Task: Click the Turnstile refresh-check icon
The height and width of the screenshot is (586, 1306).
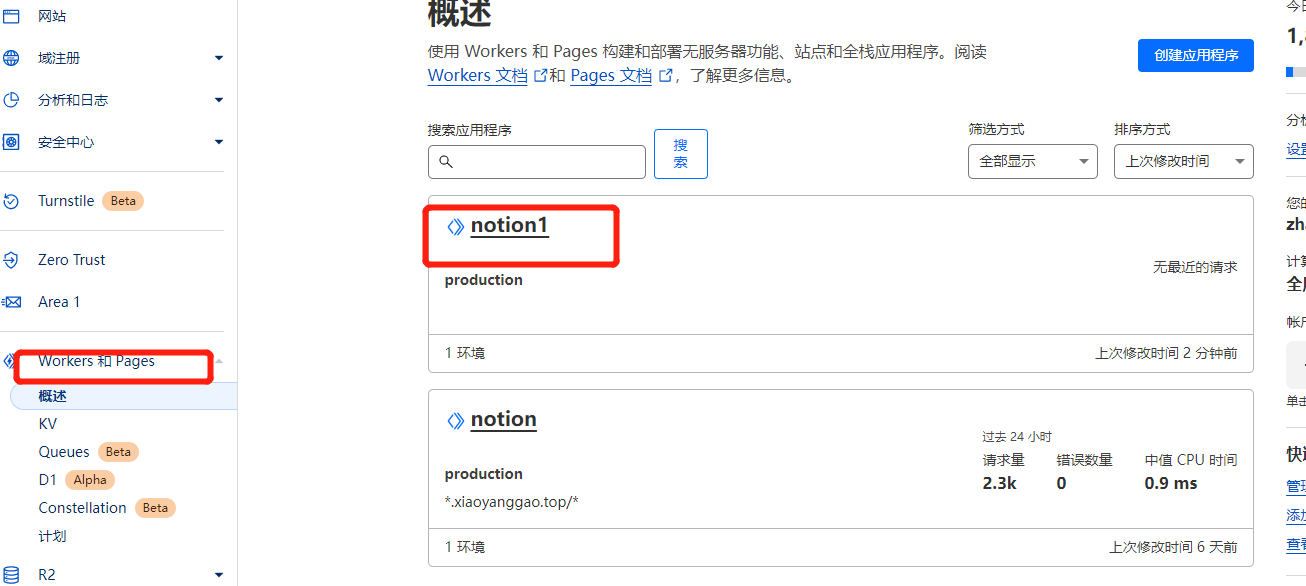Action: 11,201
